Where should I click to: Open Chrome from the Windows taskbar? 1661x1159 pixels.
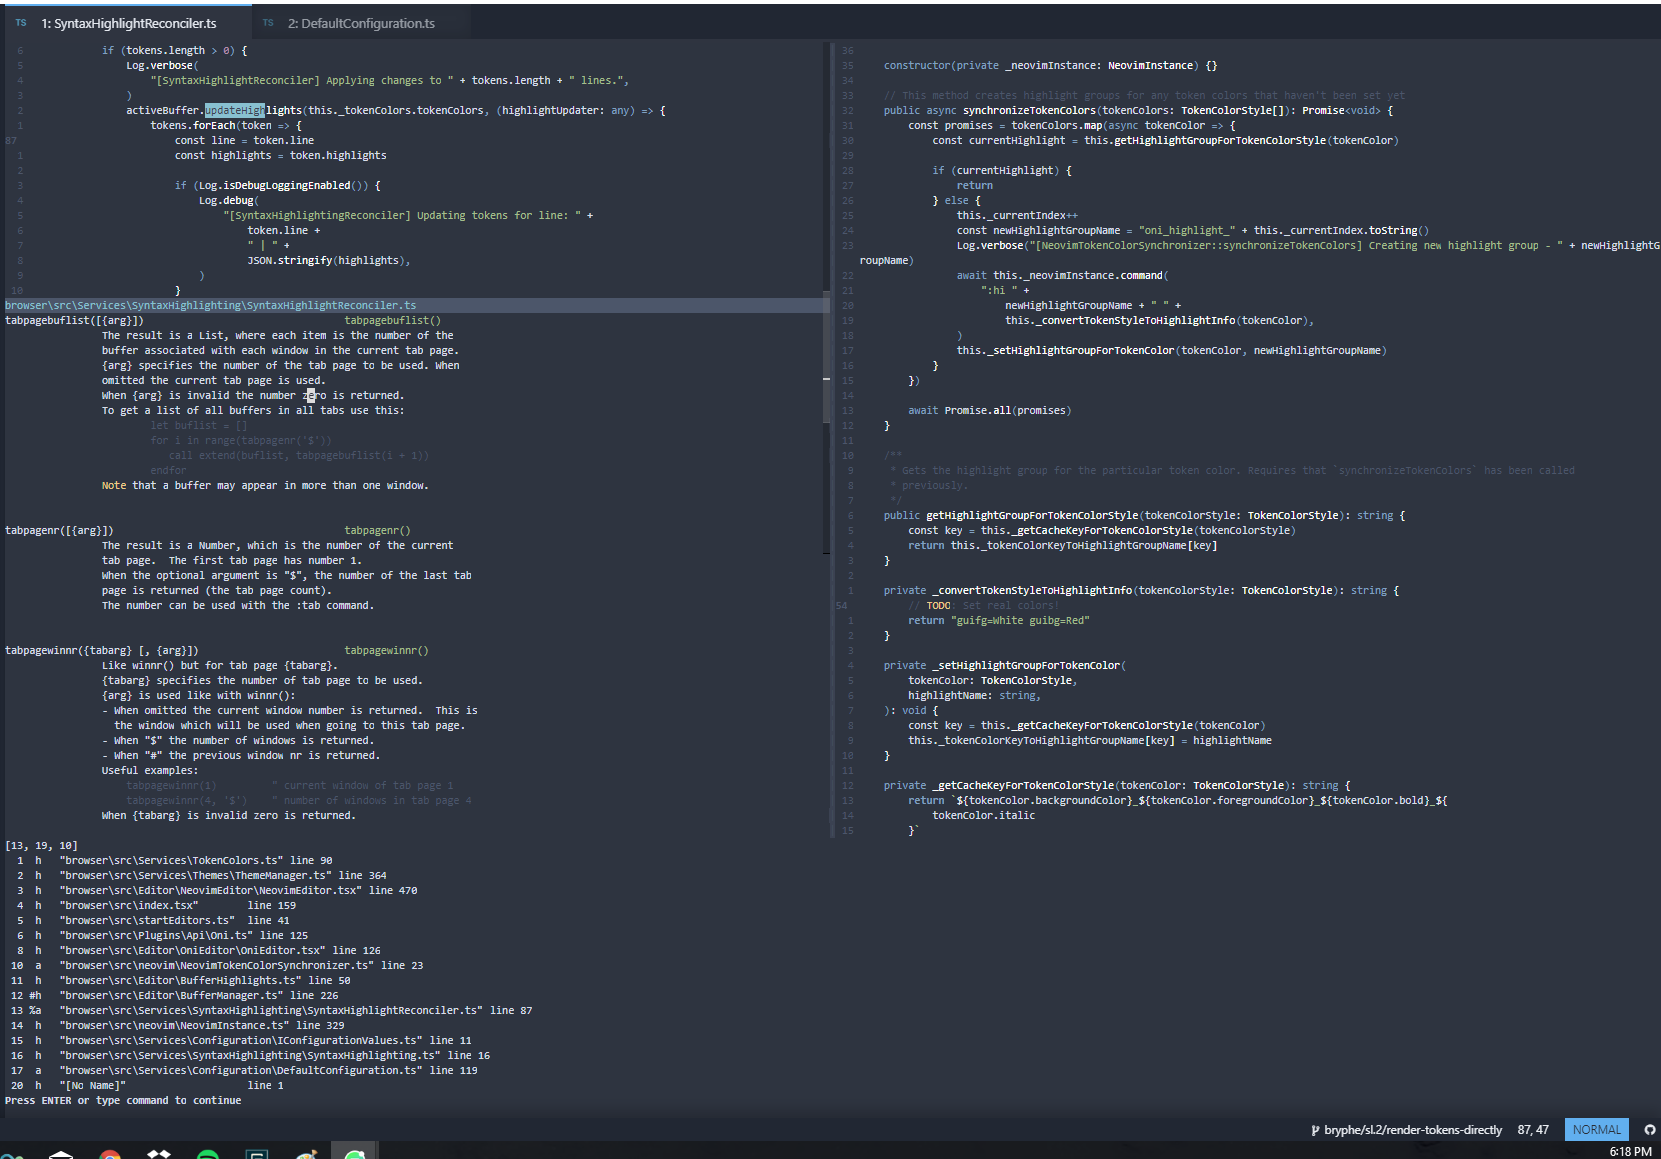[x=110, y=1154]
